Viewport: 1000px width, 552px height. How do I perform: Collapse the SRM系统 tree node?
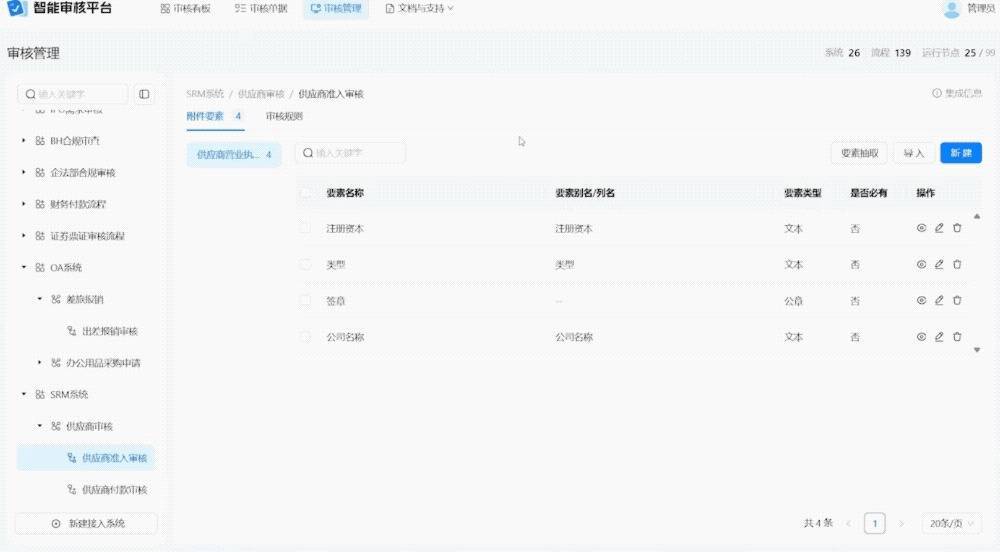click(24, 394)
